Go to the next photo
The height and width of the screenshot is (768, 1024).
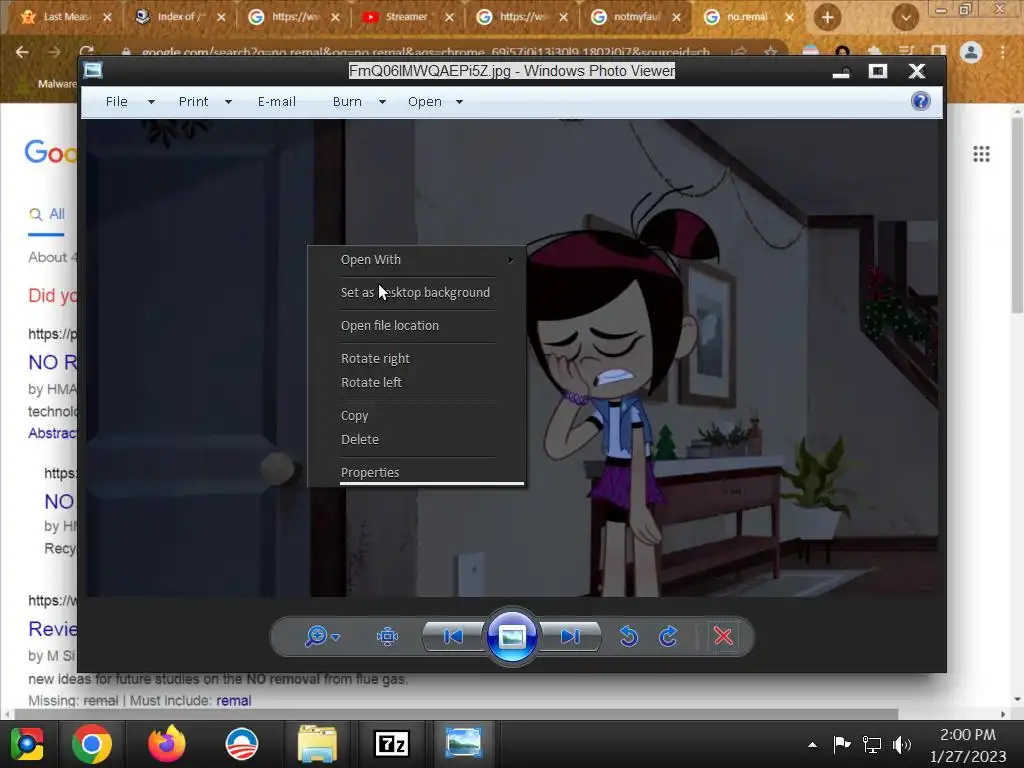coord(570,636)
